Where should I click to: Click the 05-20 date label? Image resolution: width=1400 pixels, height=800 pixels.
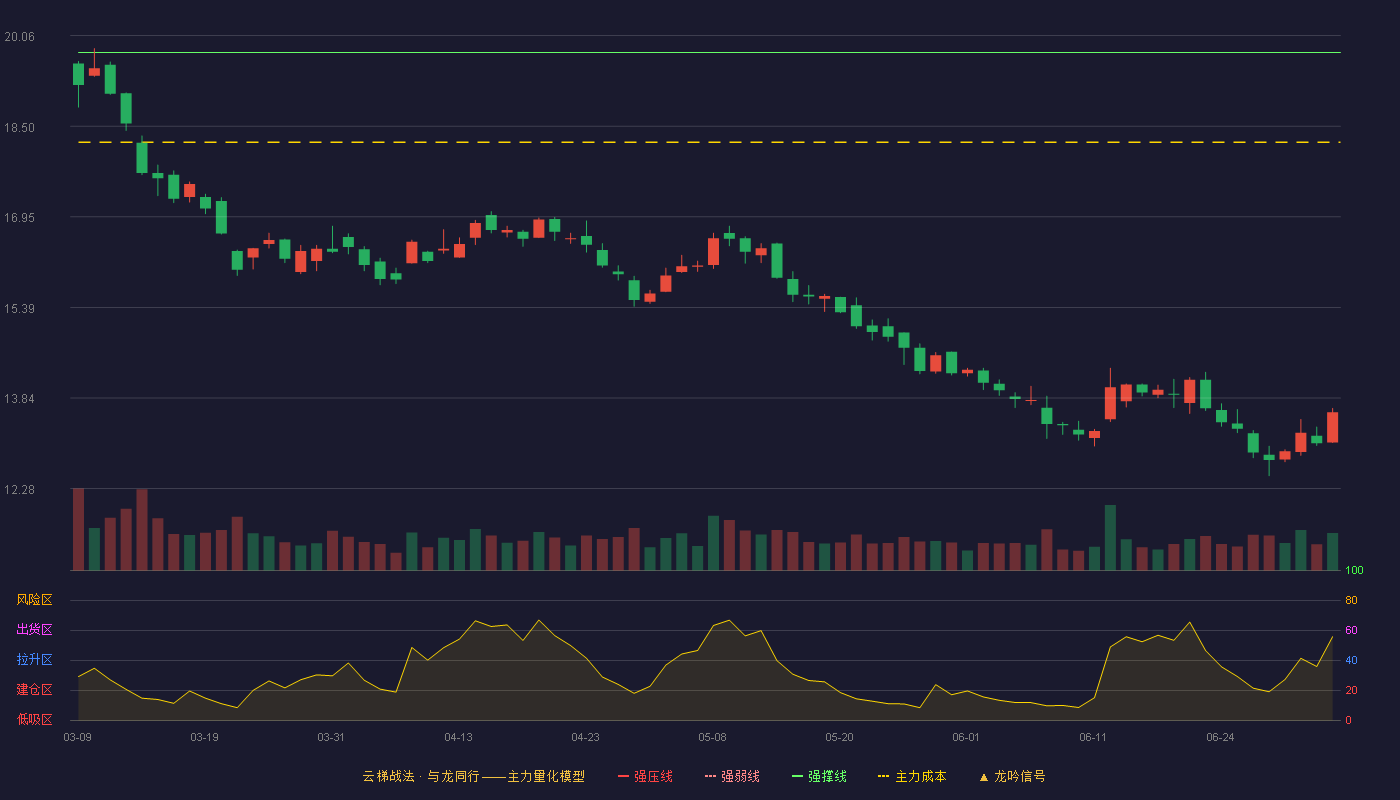coord(839,737)
